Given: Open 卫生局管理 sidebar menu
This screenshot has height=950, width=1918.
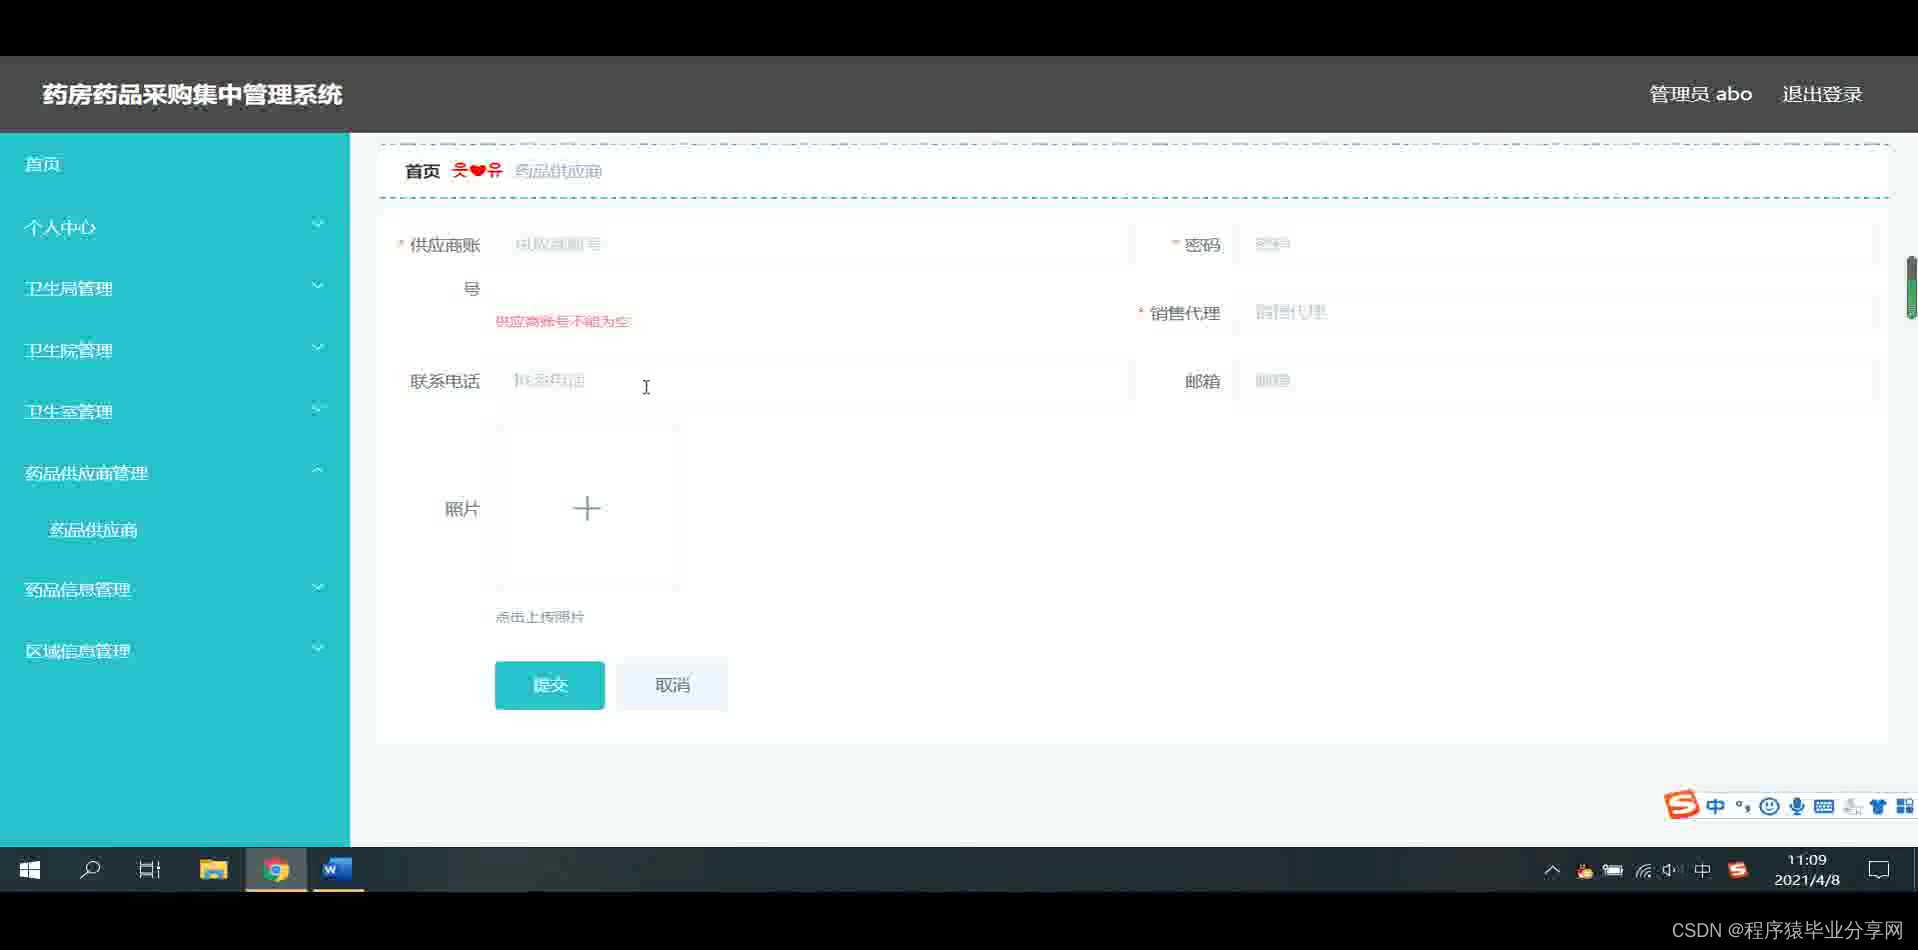Looking at the screenshot, I should [175, 288].
